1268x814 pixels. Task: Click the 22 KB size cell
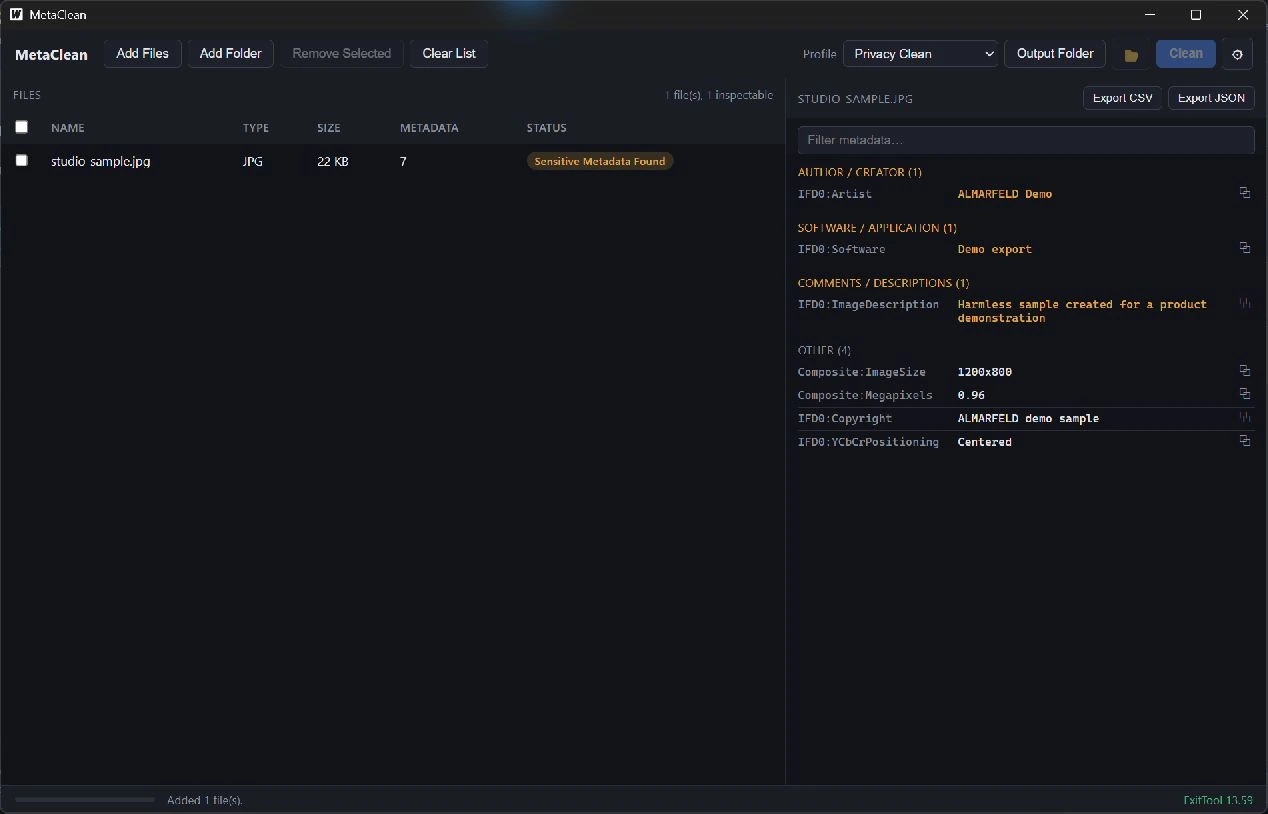point(333,161)
